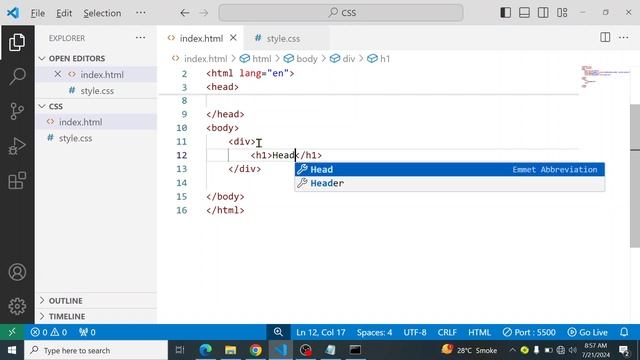
Task: Click the VS Code logo icon
Action: click(x=13, y=13)
